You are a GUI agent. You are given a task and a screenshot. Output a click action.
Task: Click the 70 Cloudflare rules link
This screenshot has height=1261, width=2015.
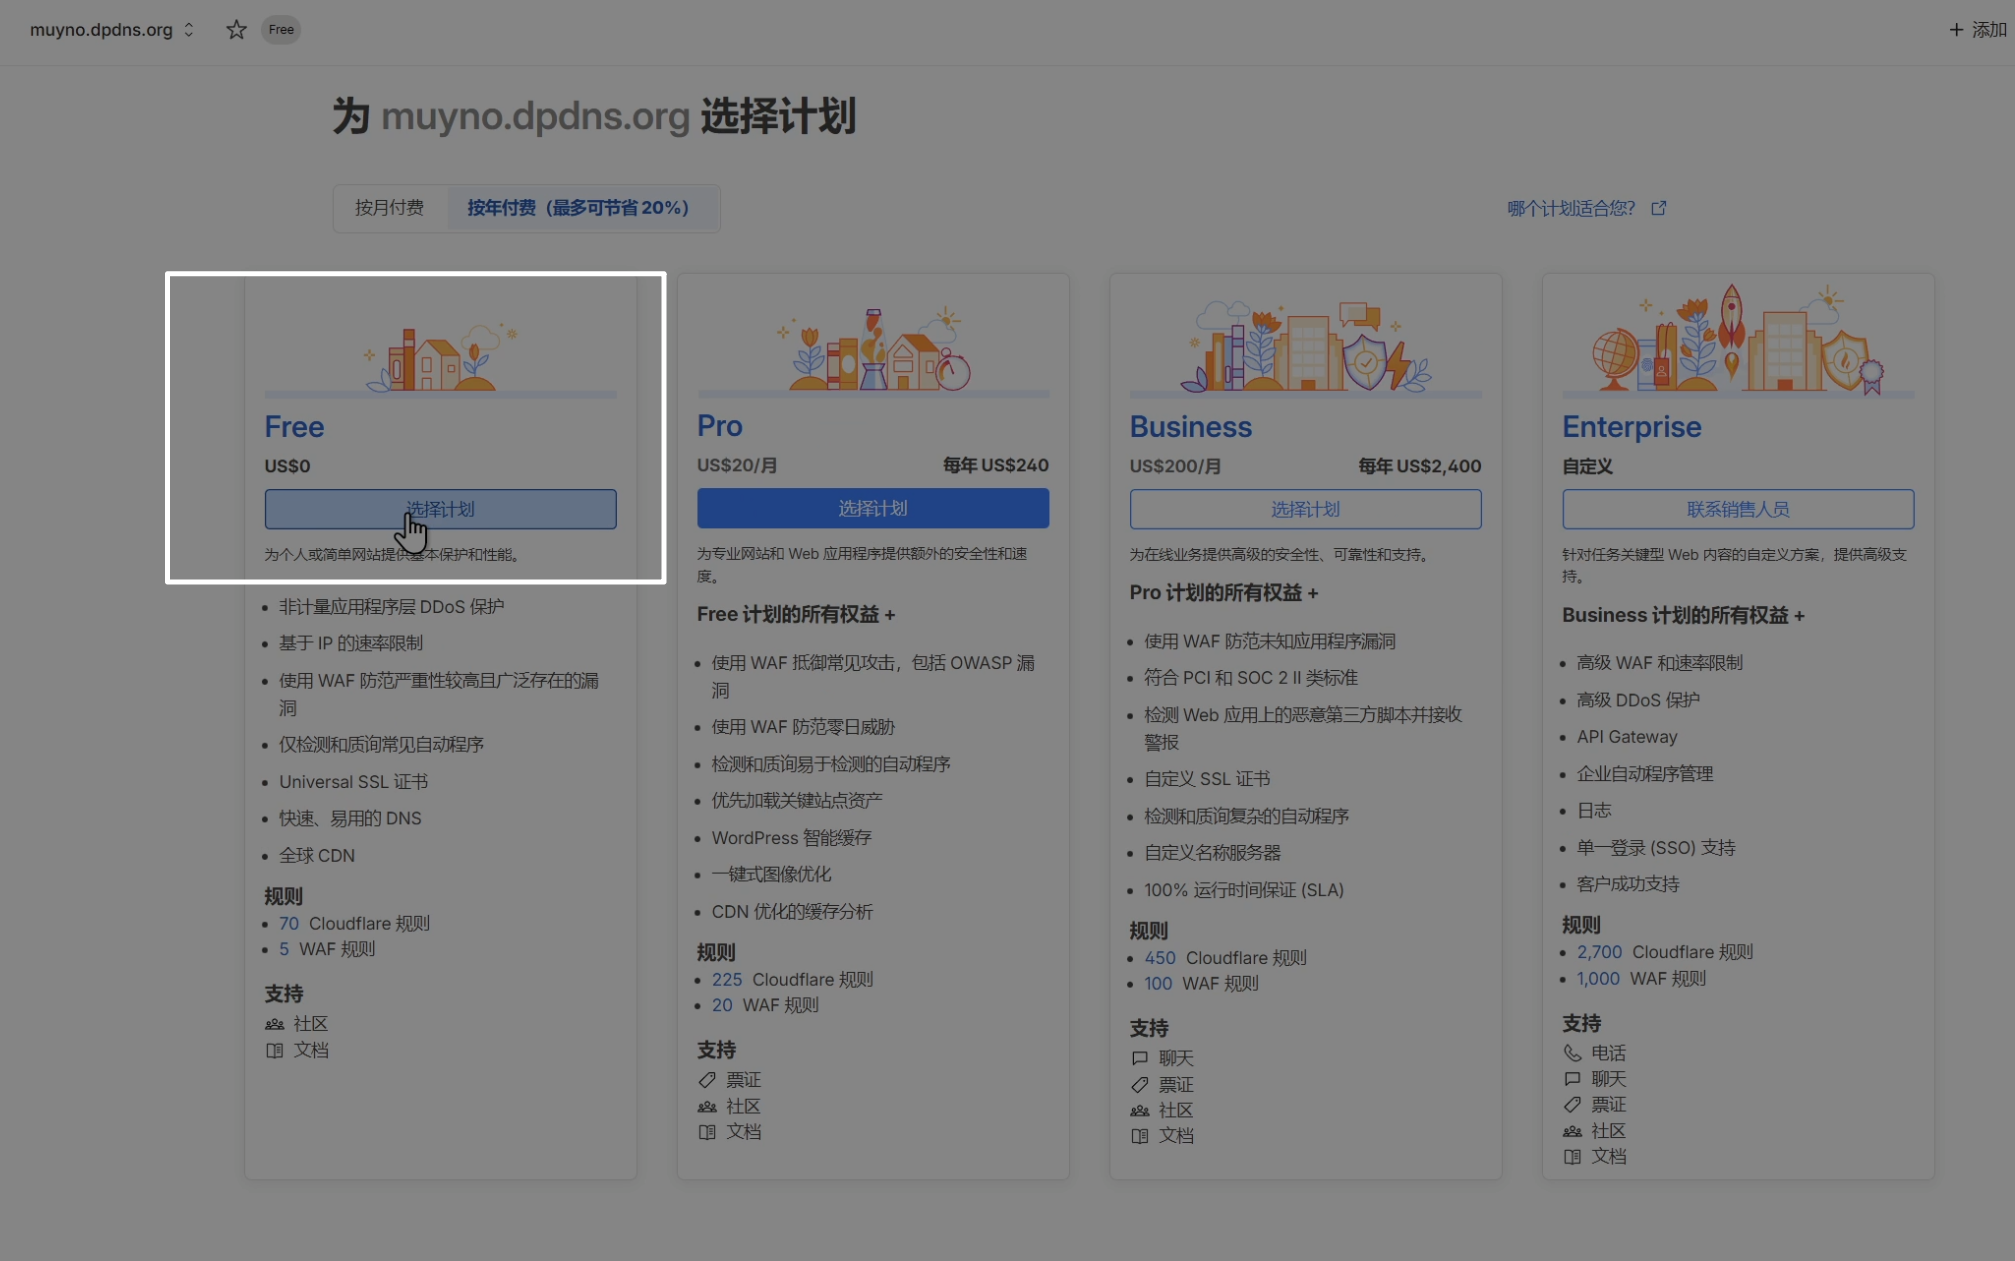tap(289, 923)
